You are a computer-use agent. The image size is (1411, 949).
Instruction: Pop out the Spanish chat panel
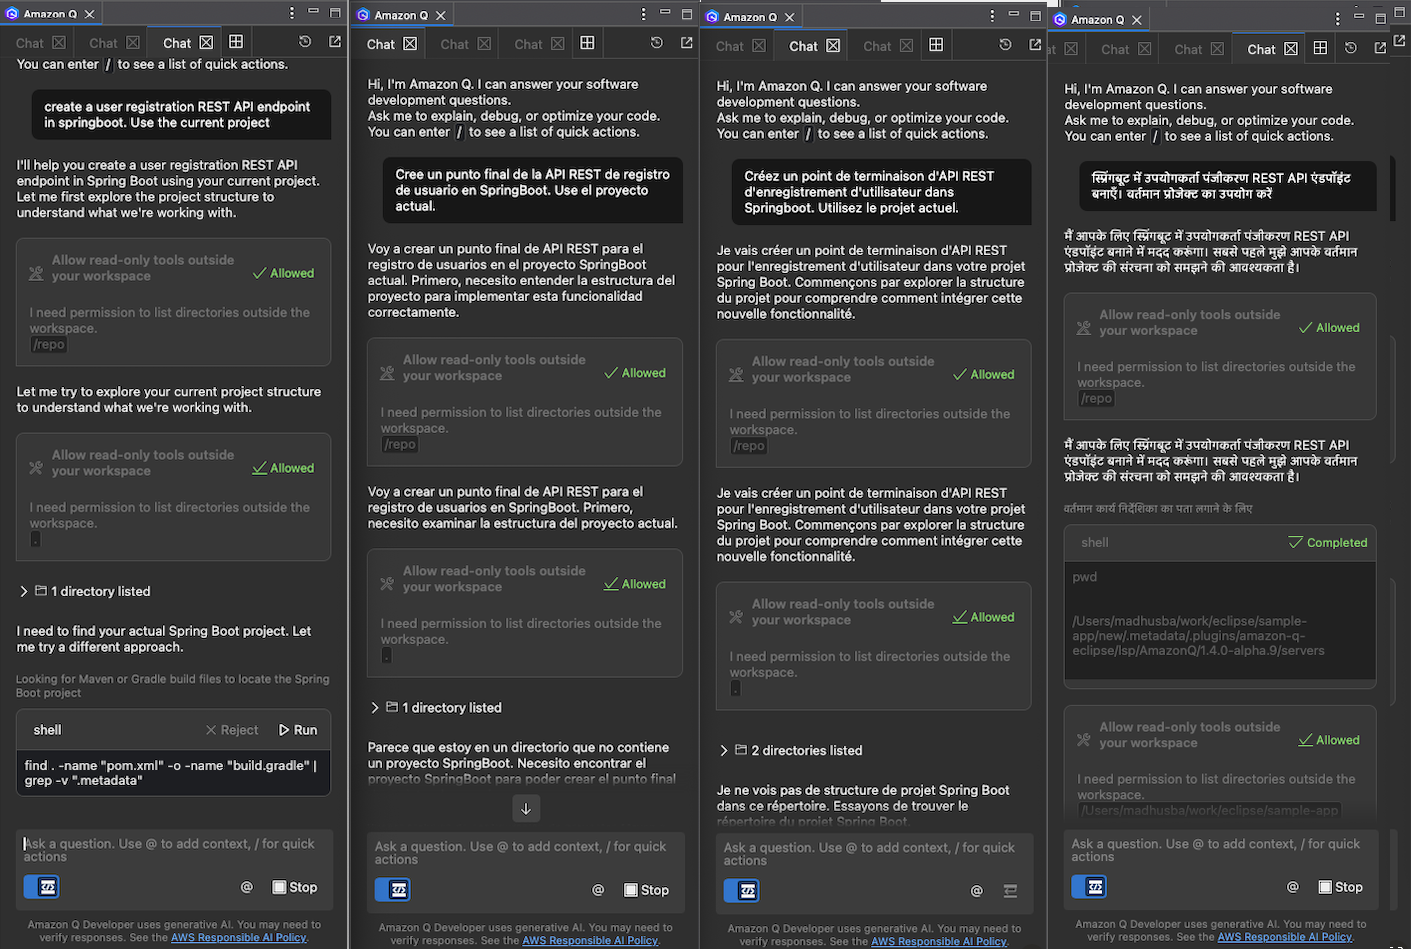(x=686, y=43)
